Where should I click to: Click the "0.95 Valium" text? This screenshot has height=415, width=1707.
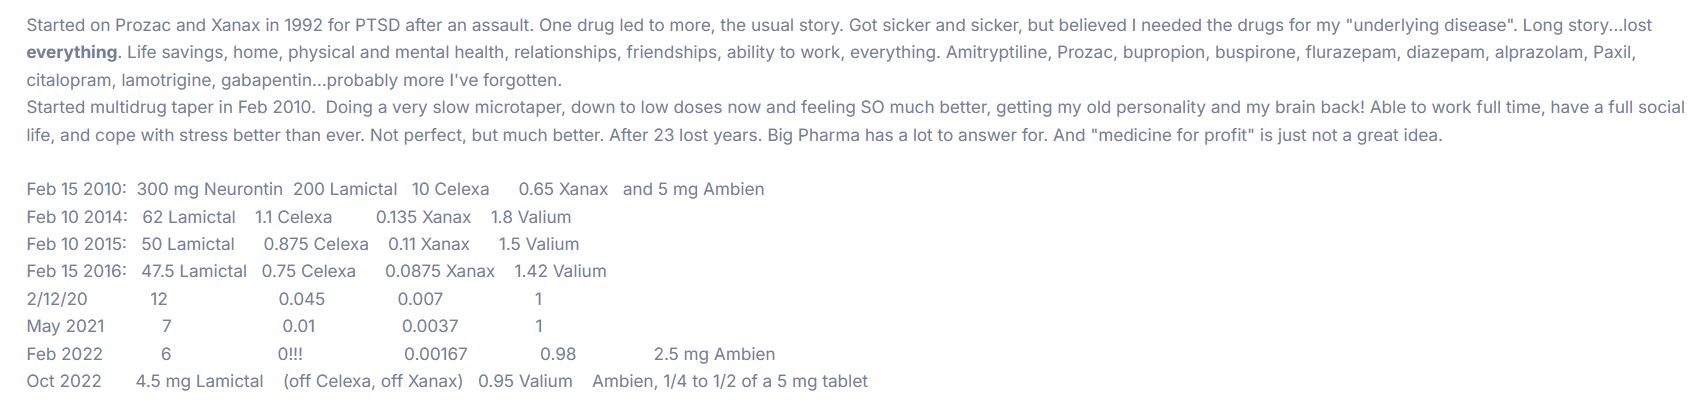(x=525, y=381)
